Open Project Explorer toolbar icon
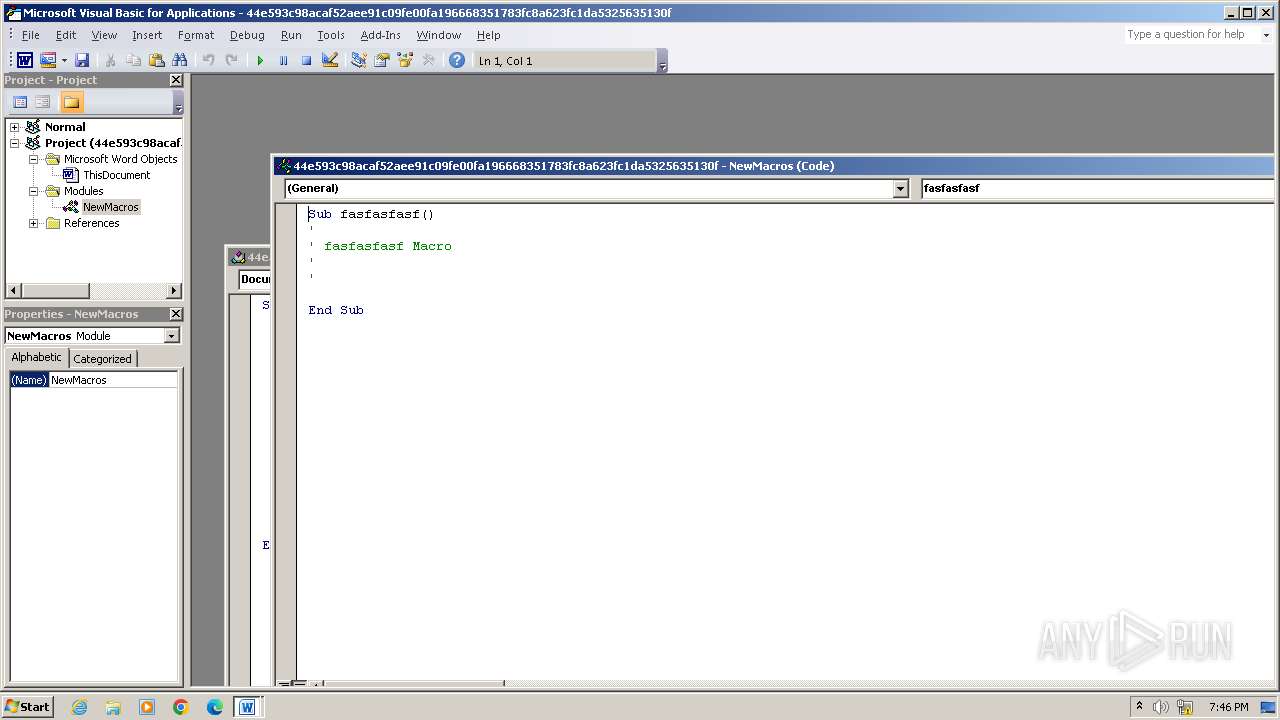Image resolution: width=1280 pixels, height=720 pixels. coord(358,61)
